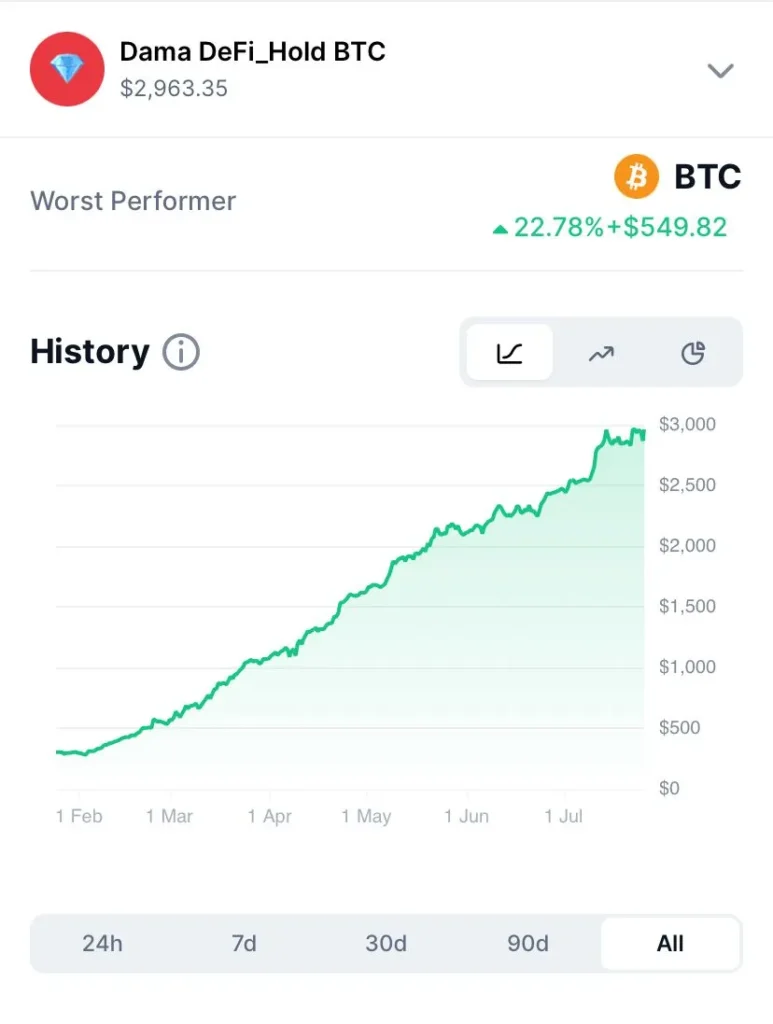The image size is (773, 1024).
Task: Click the Worst Performer label
Action: point(133,200)
